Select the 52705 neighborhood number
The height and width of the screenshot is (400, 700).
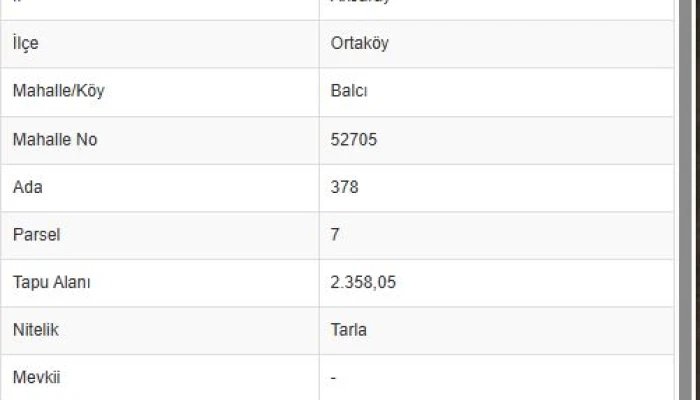coord(354,140)
